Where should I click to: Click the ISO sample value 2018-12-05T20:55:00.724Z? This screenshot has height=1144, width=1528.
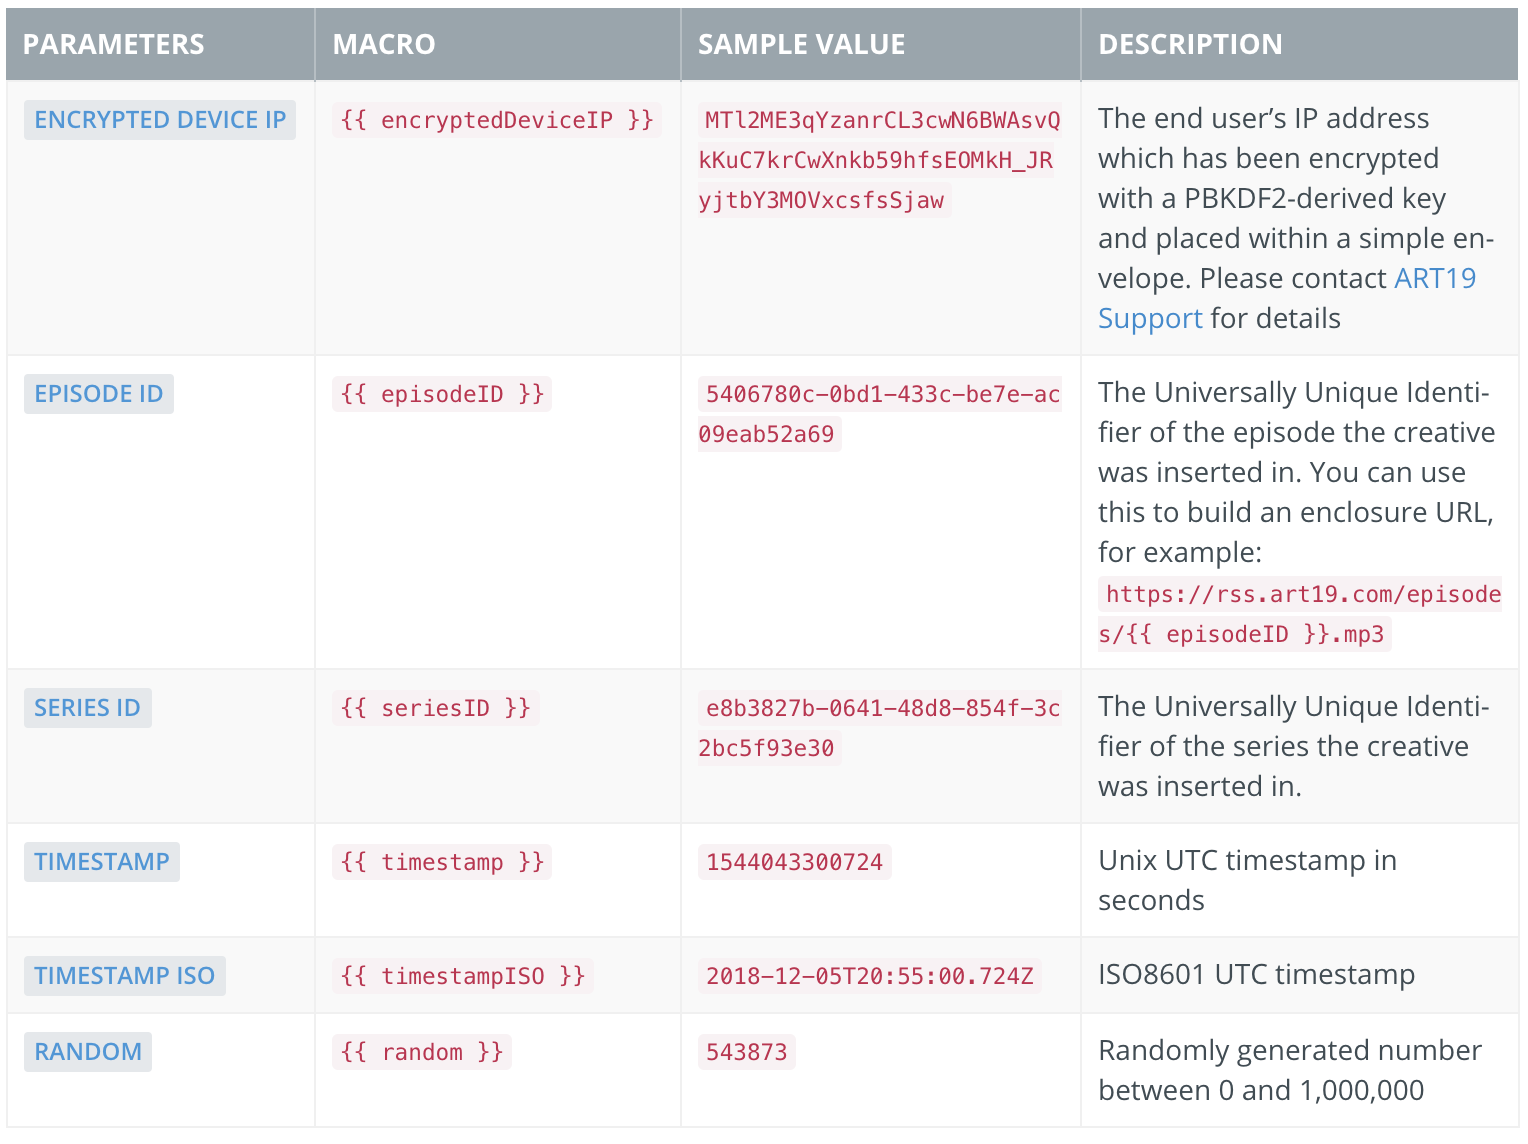tap(869, 976)
